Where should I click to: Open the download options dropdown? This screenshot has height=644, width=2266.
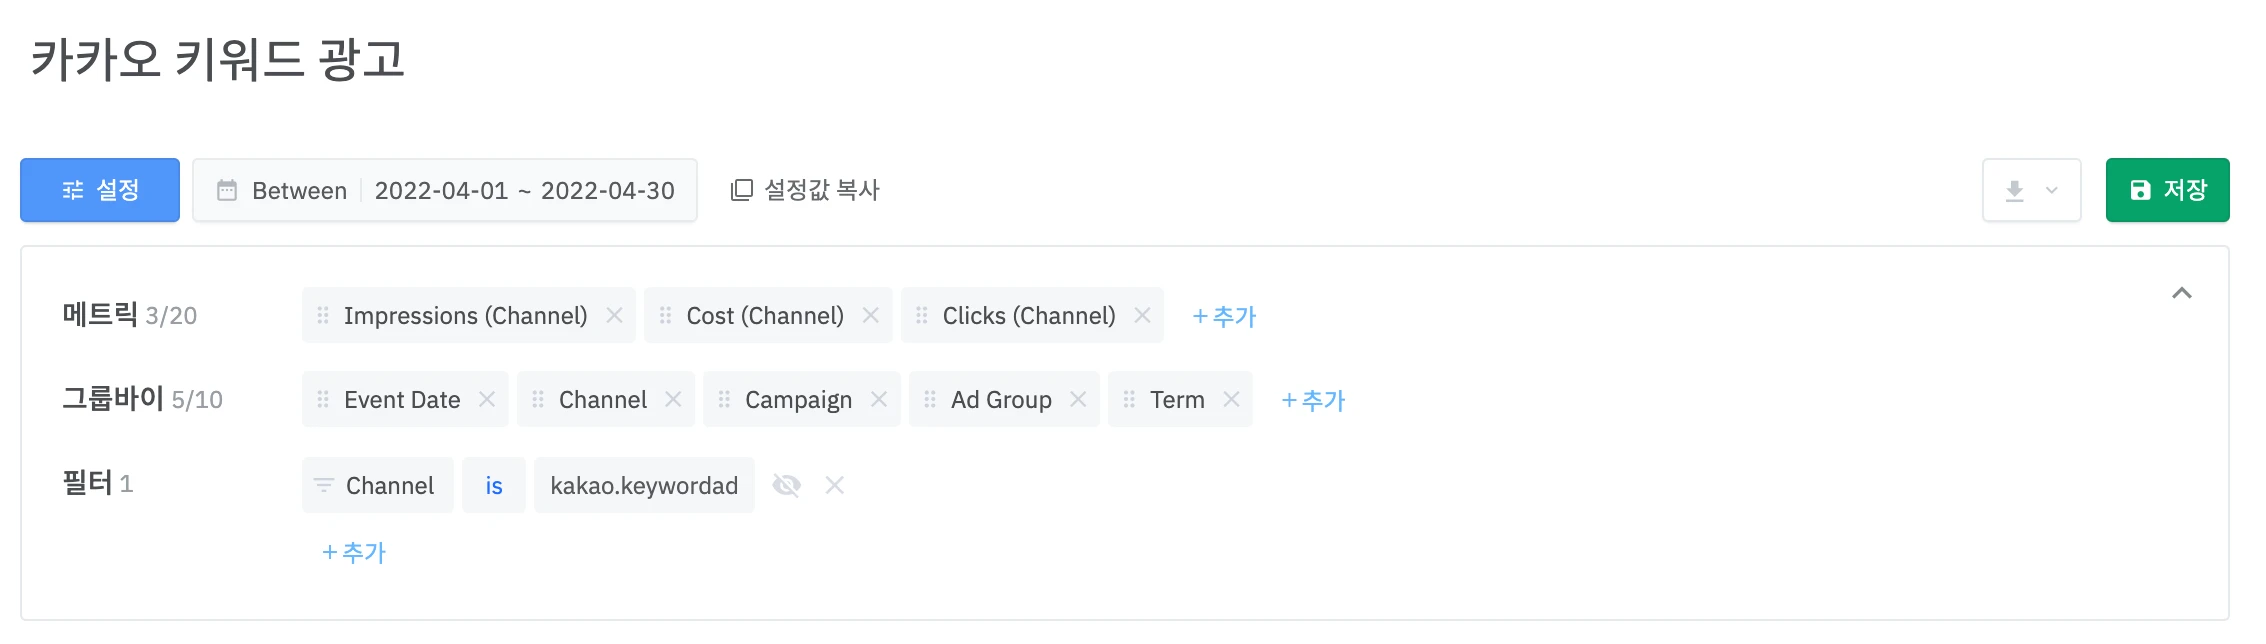[x=2031, y=190]
